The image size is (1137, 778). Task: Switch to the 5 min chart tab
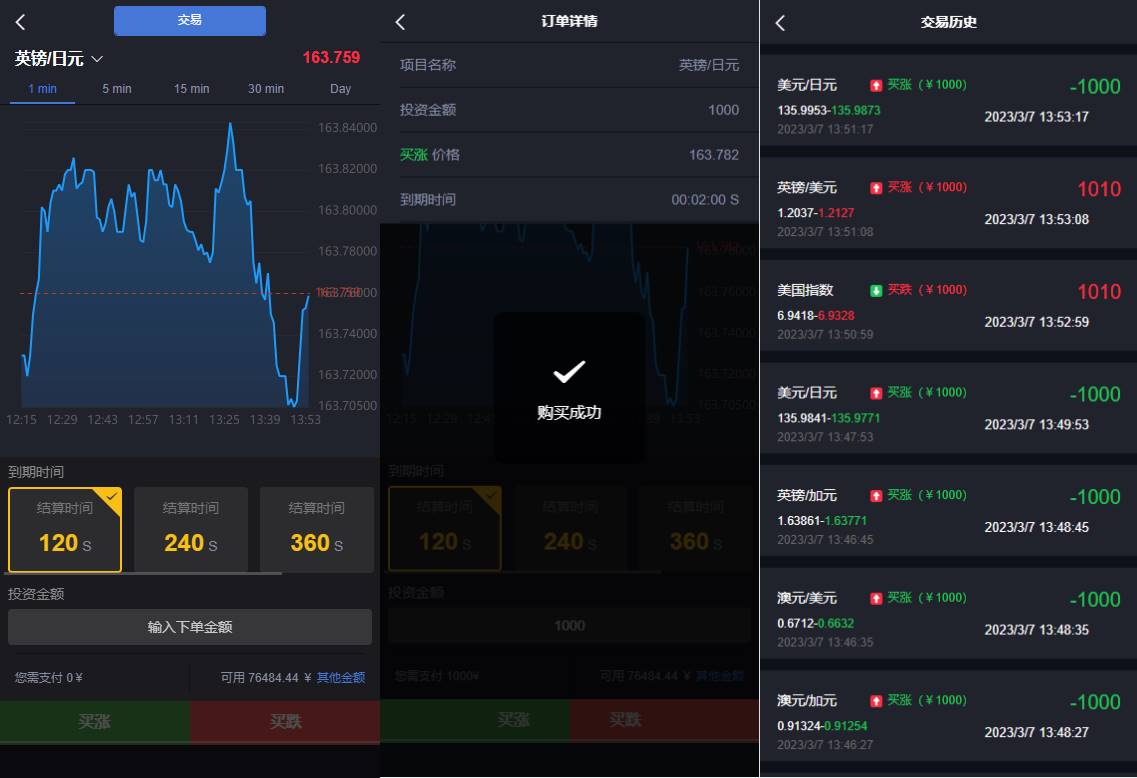(x=116, y=88)
